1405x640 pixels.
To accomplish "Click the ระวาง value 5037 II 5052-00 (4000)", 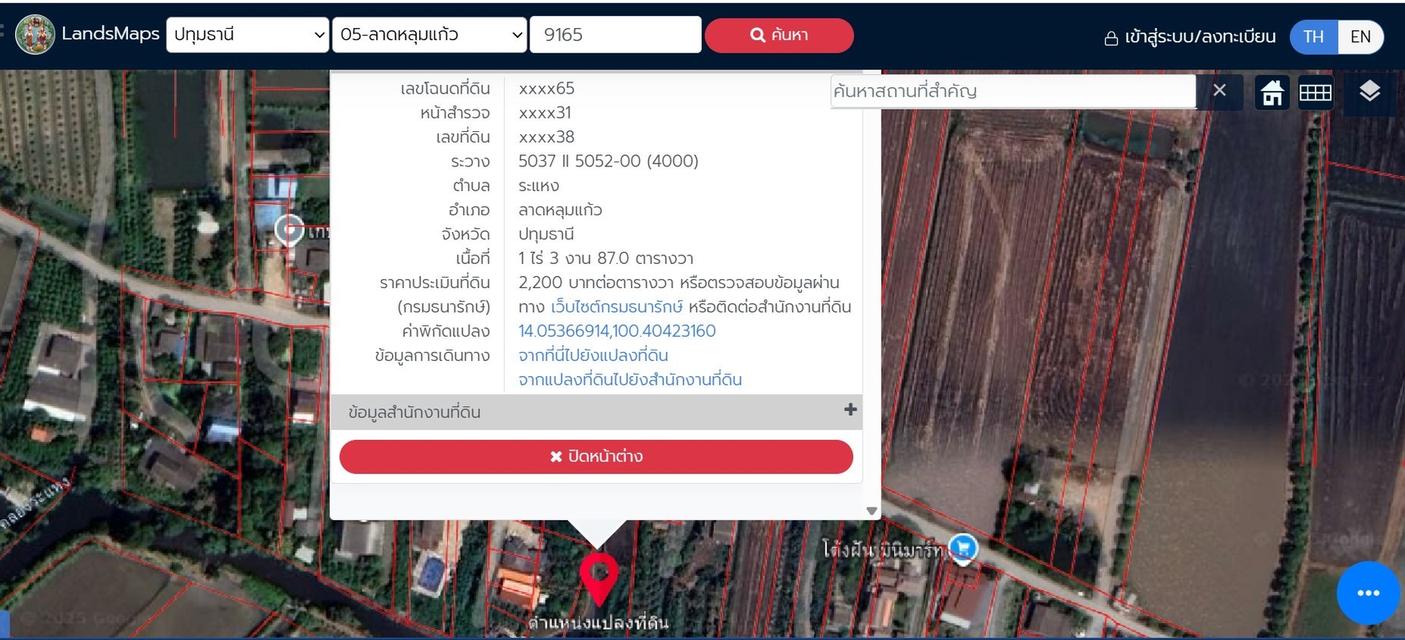I will (x=608, y=161).
